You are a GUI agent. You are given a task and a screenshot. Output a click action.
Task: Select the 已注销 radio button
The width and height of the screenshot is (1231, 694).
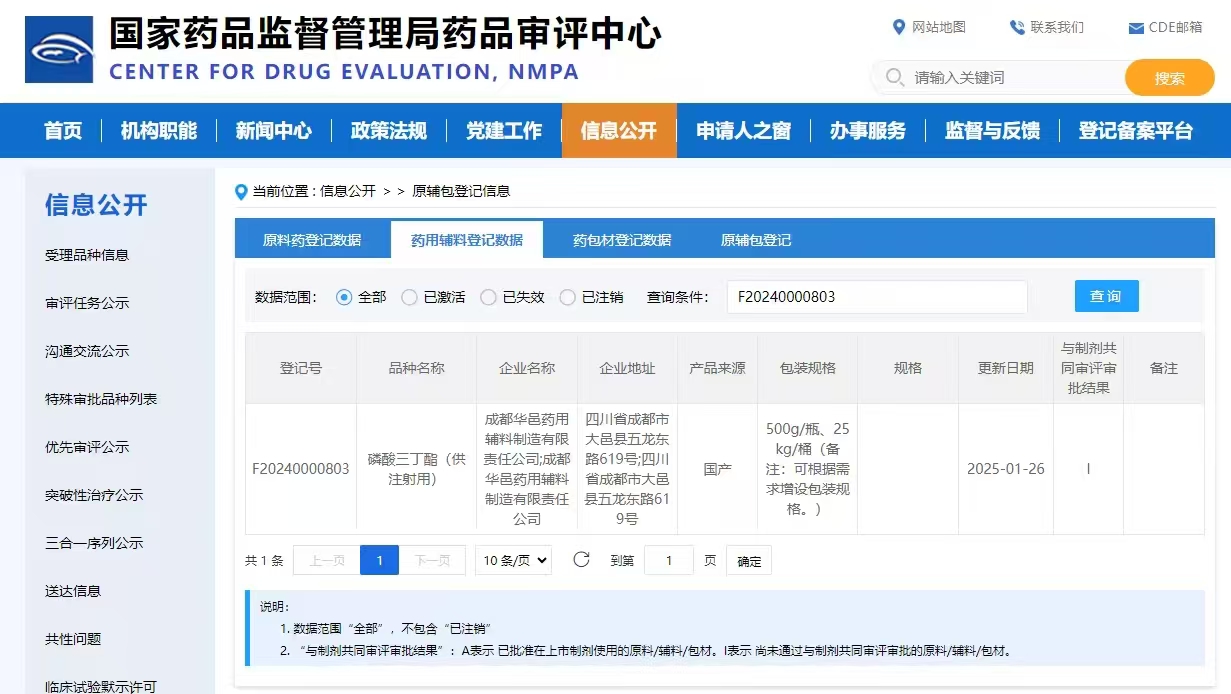click(x=567, y=297)
